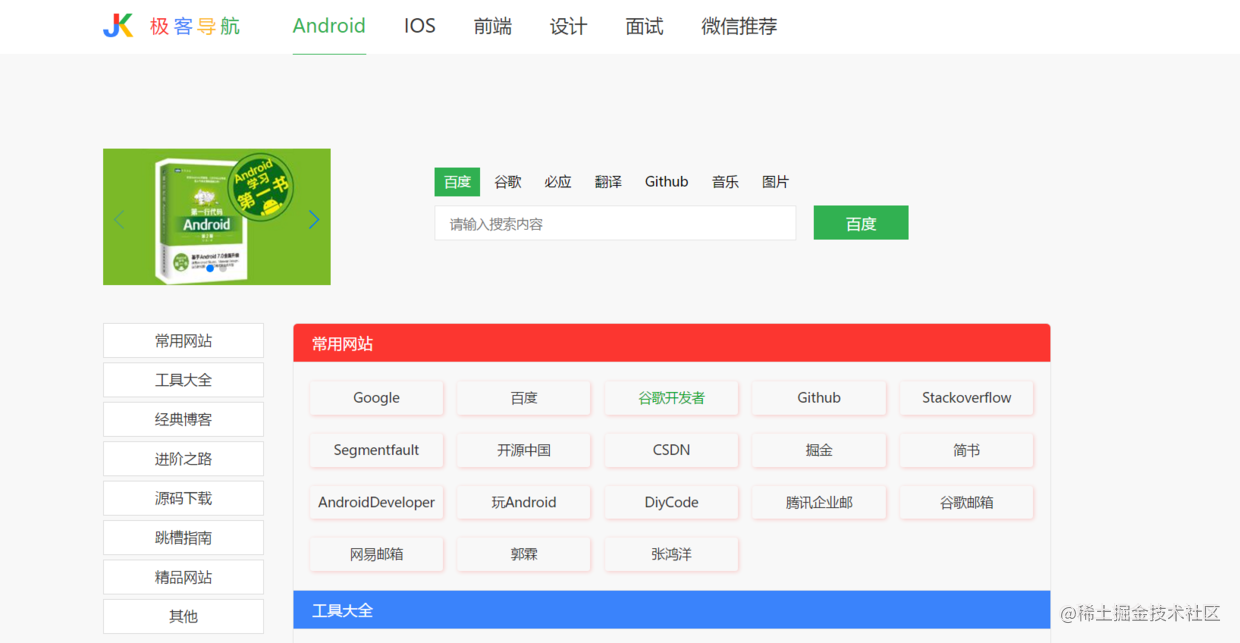Open the Segmentfault link
The height and width of the screenshot is (643, 1240).
(x=376, y=450)
